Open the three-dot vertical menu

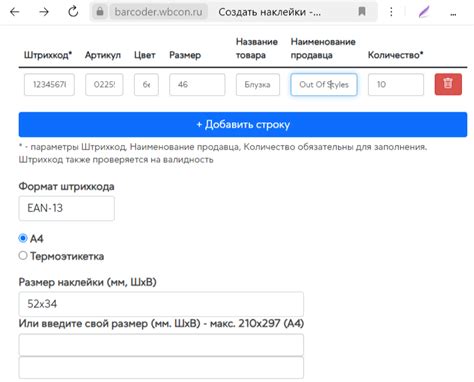tap(391, 12)
